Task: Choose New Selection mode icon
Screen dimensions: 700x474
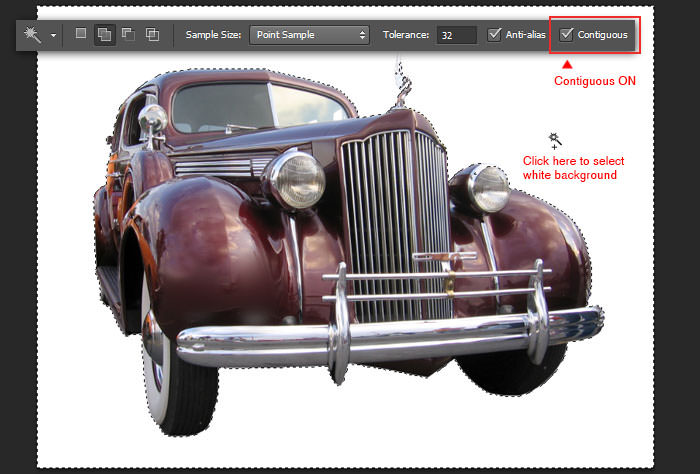Action: tap(81, 33)
